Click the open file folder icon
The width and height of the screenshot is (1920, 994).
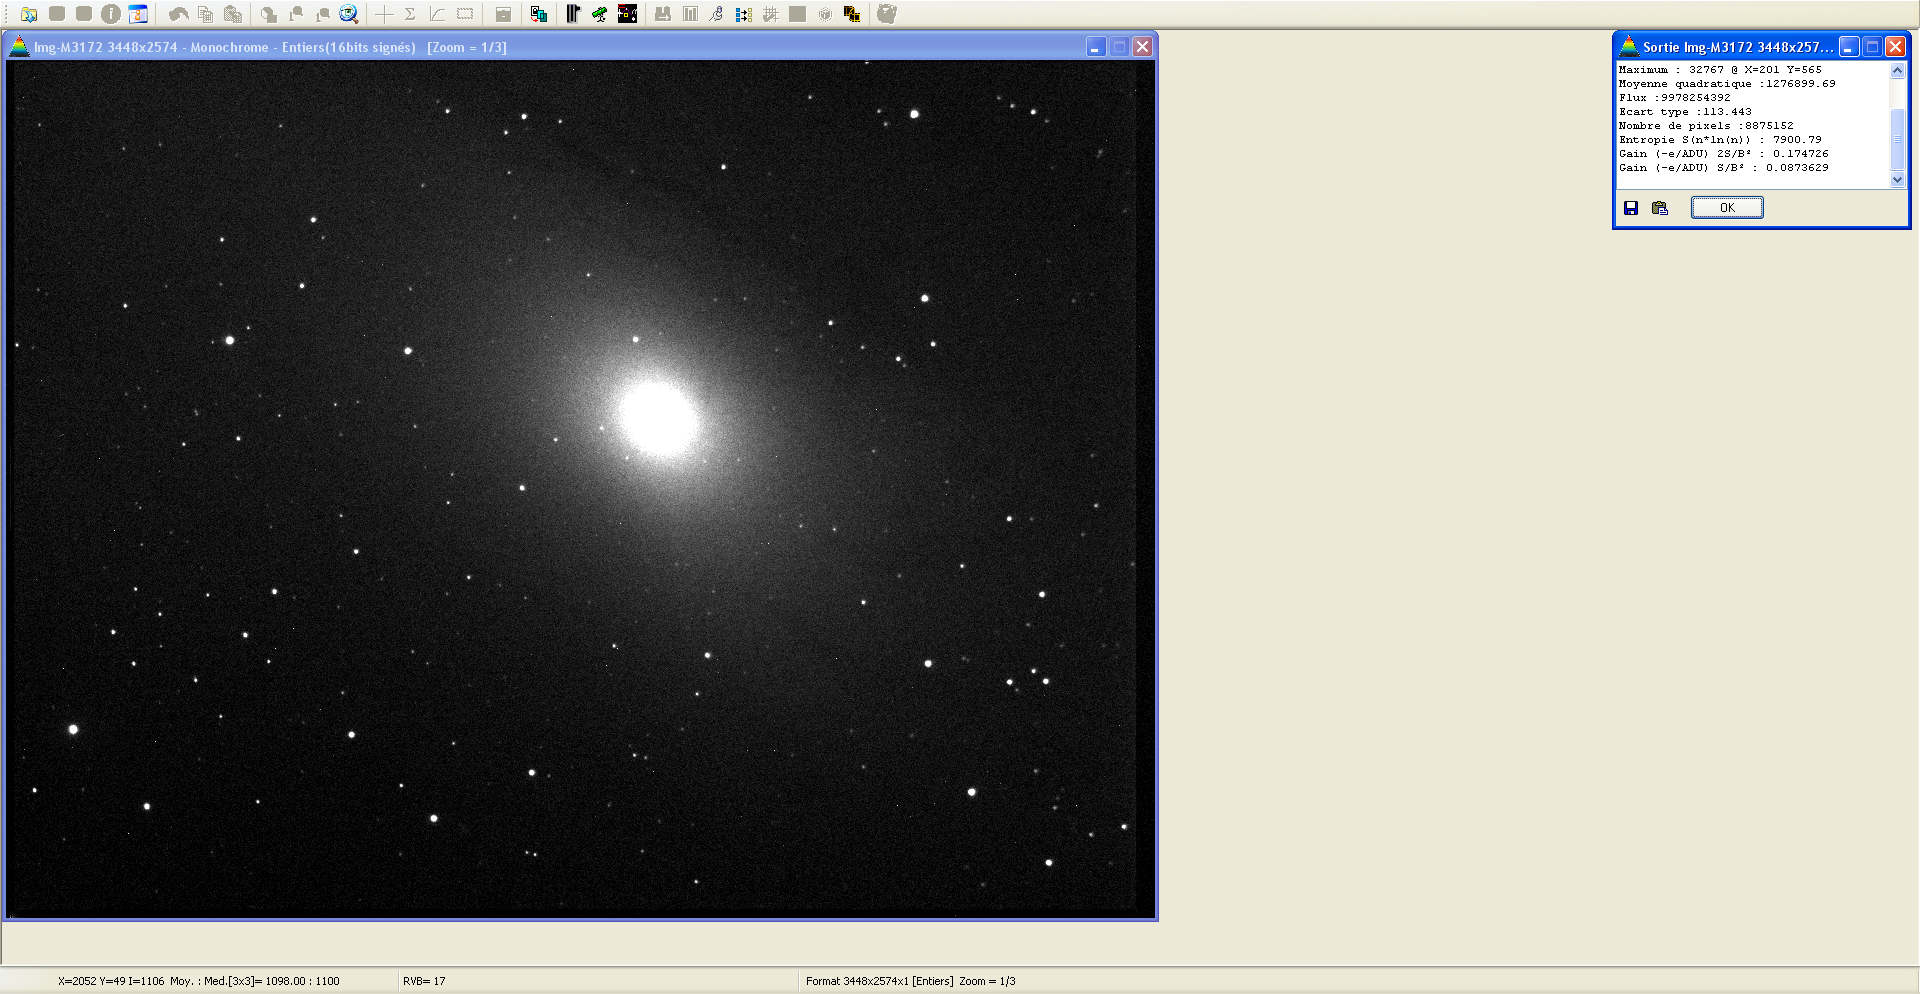tap(29, 14)
